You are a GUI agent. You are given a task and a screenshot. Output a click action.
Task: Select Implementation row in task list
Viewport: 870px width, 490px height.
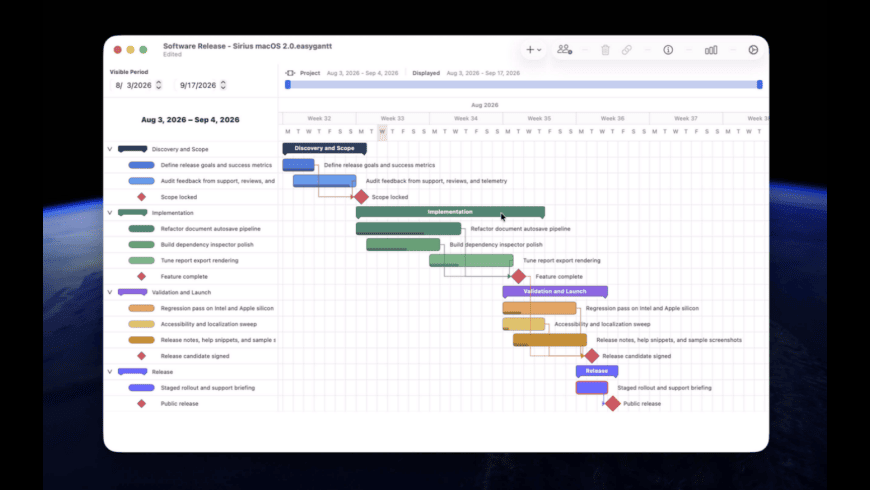point(191,213)
